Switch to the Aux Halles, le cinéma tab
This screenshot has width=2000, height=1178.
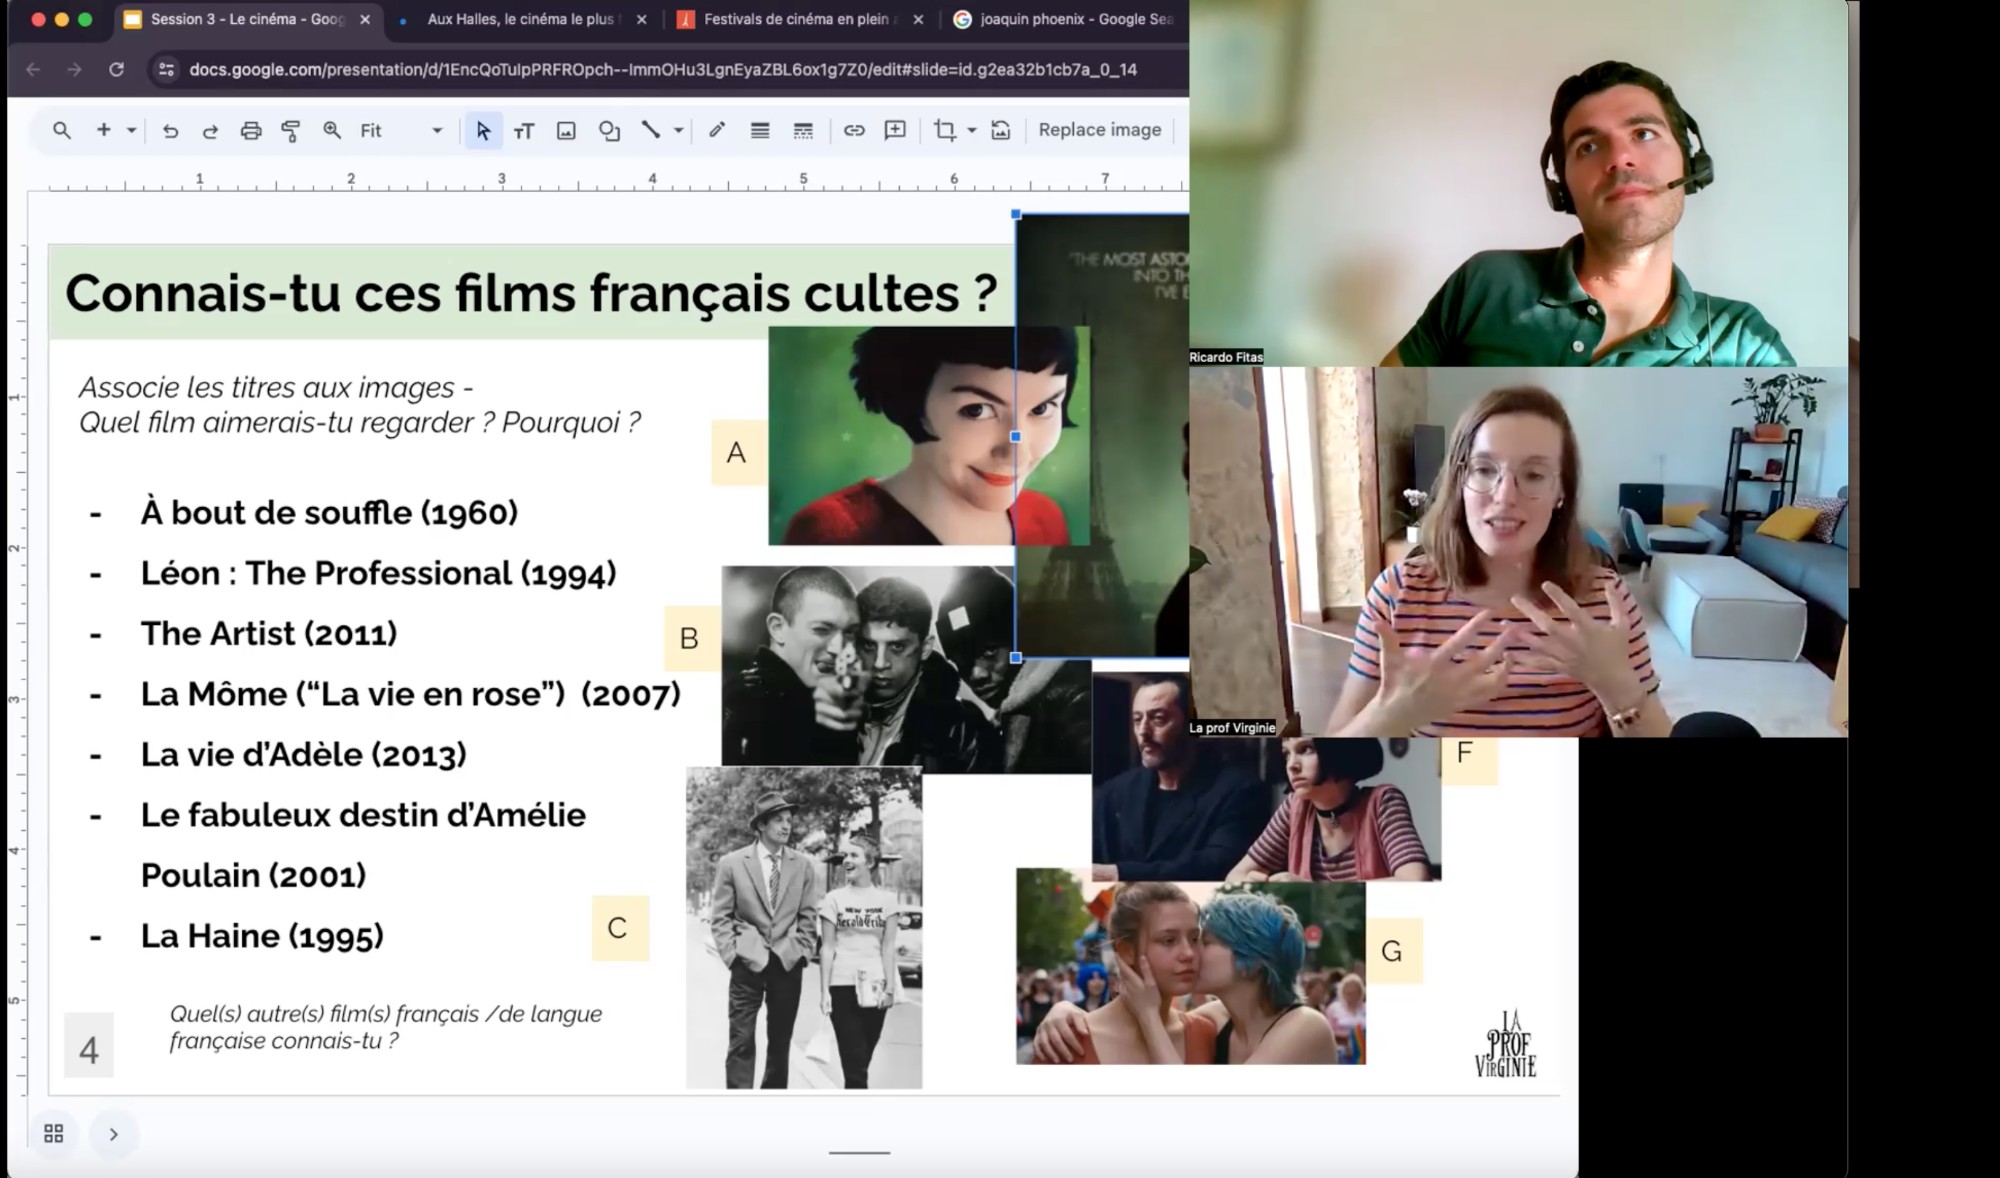click(x=522, y=19)
